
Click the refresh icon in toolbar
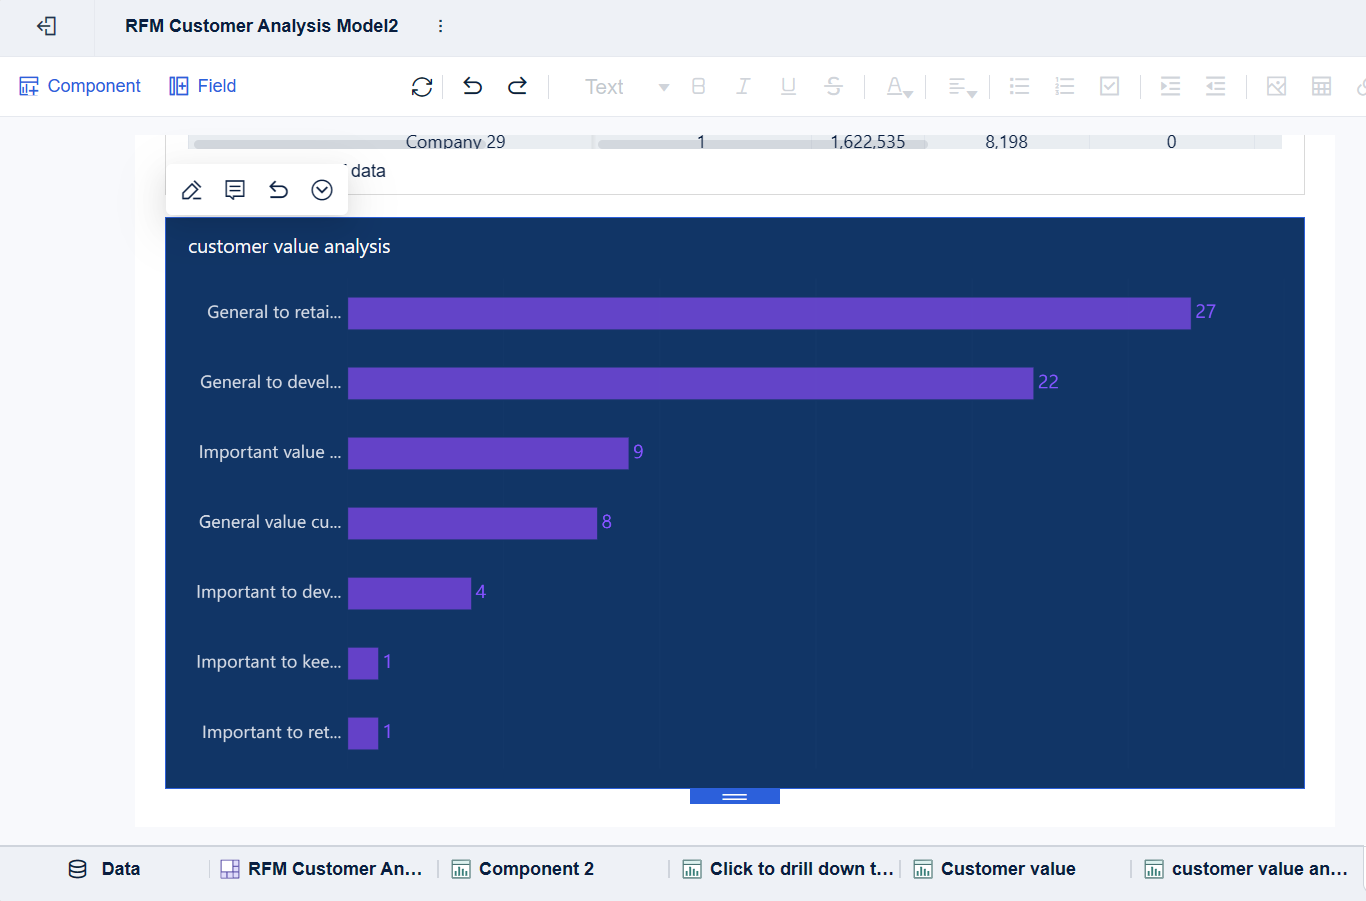tap(422, 87)
